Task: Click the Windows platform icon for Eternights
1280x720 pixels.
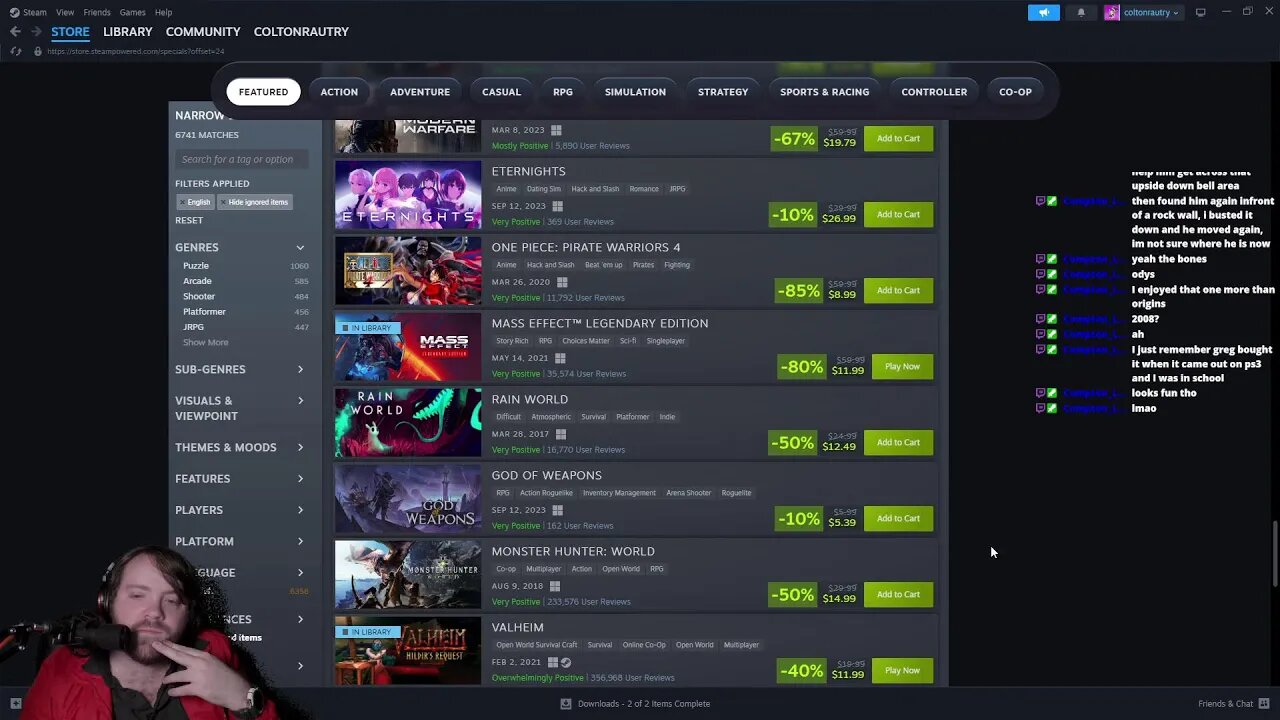Action: 557,206
